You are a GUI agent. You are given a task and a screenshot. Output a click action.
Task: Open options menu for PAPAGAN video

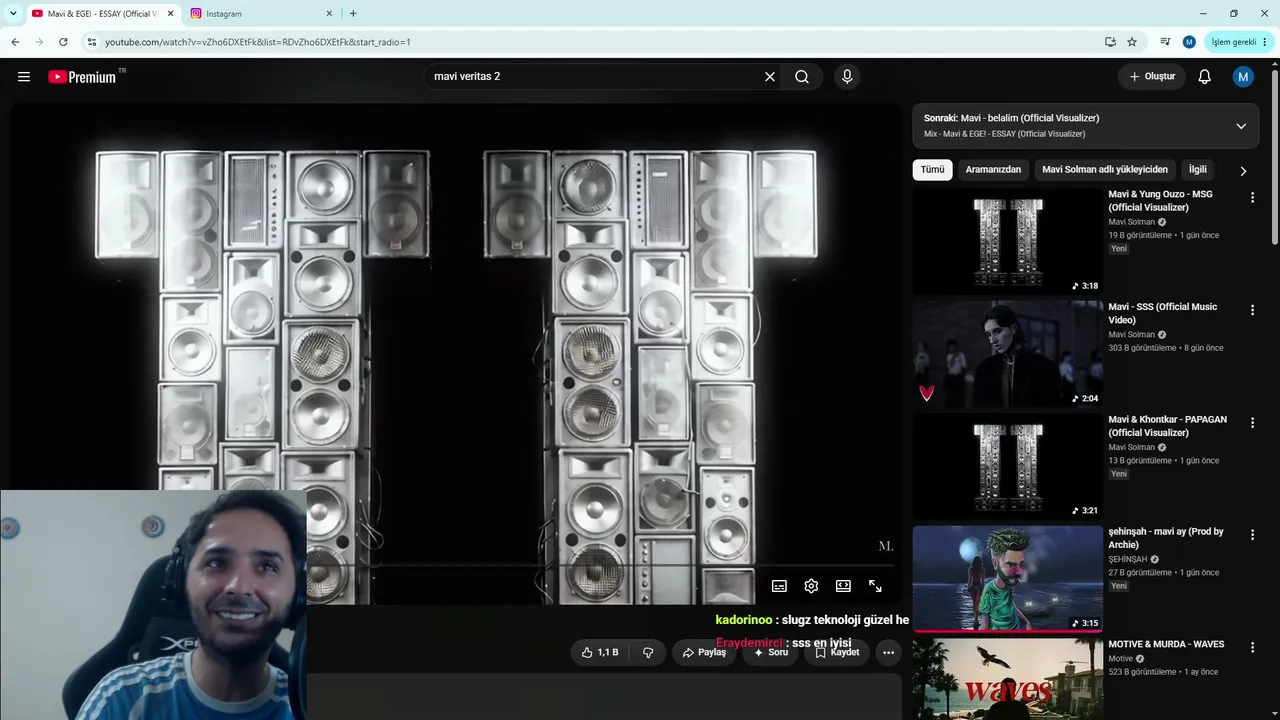pos(1252,423)
